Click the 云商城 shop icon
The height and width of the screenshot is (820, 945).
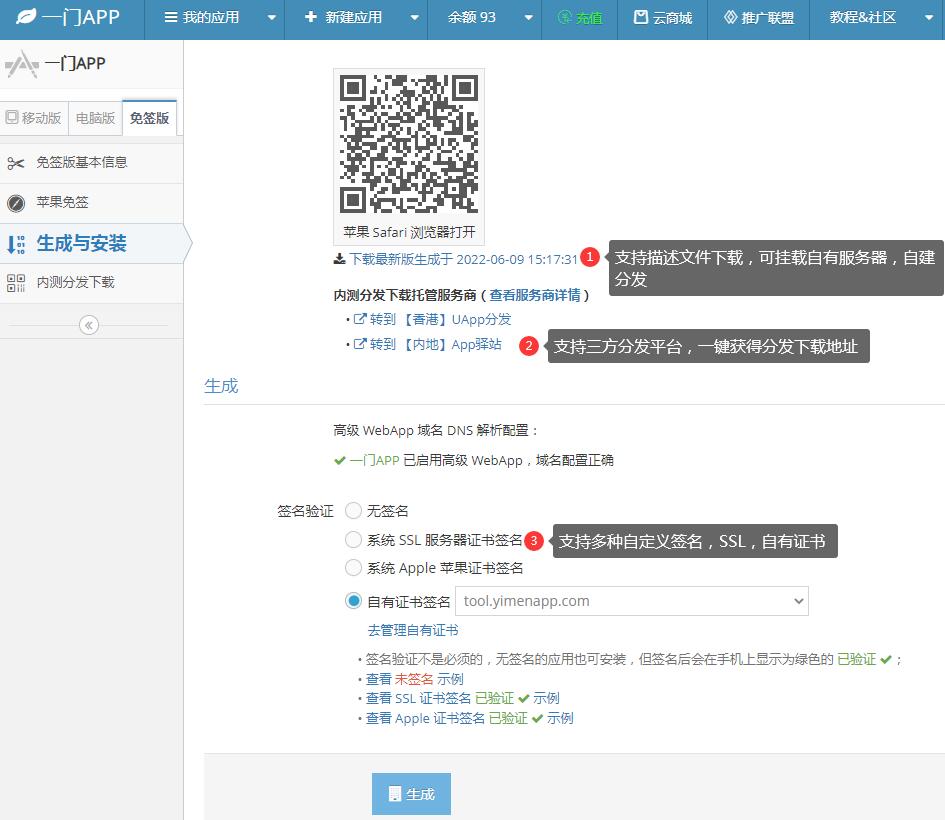click(x=641, y=17)
